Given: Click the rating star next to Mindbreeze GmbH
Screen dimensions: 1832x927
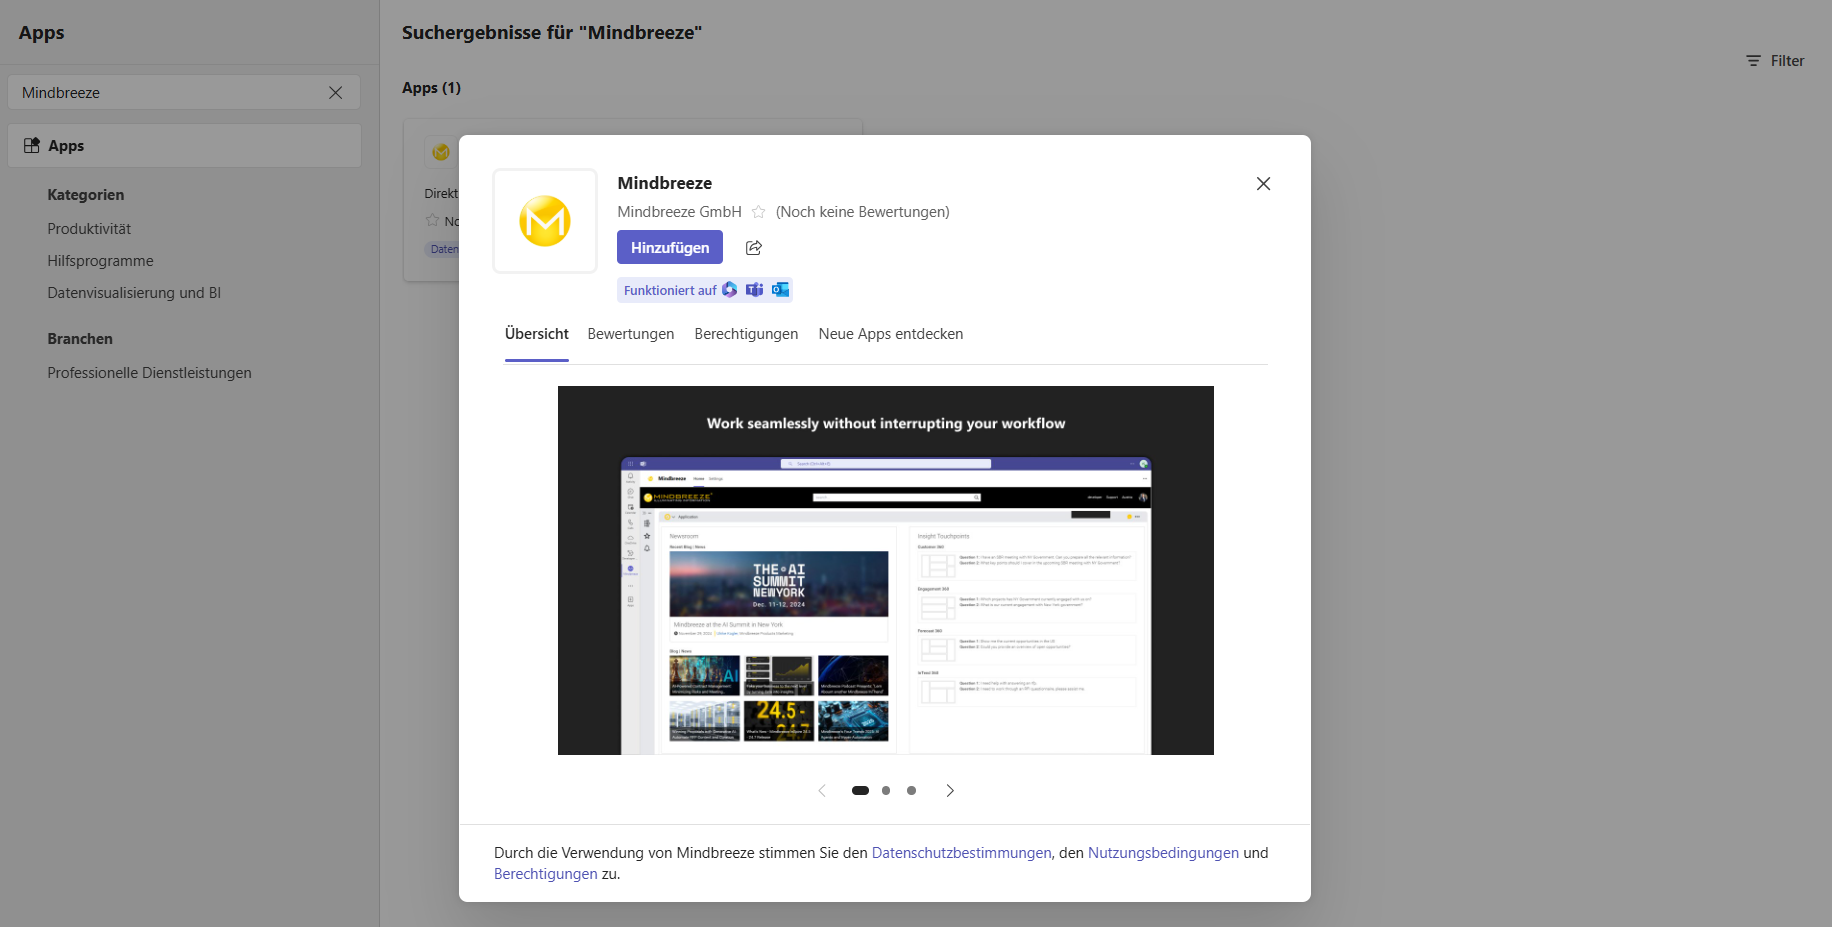Looking at the screenshot, I should tap(759, 212).
